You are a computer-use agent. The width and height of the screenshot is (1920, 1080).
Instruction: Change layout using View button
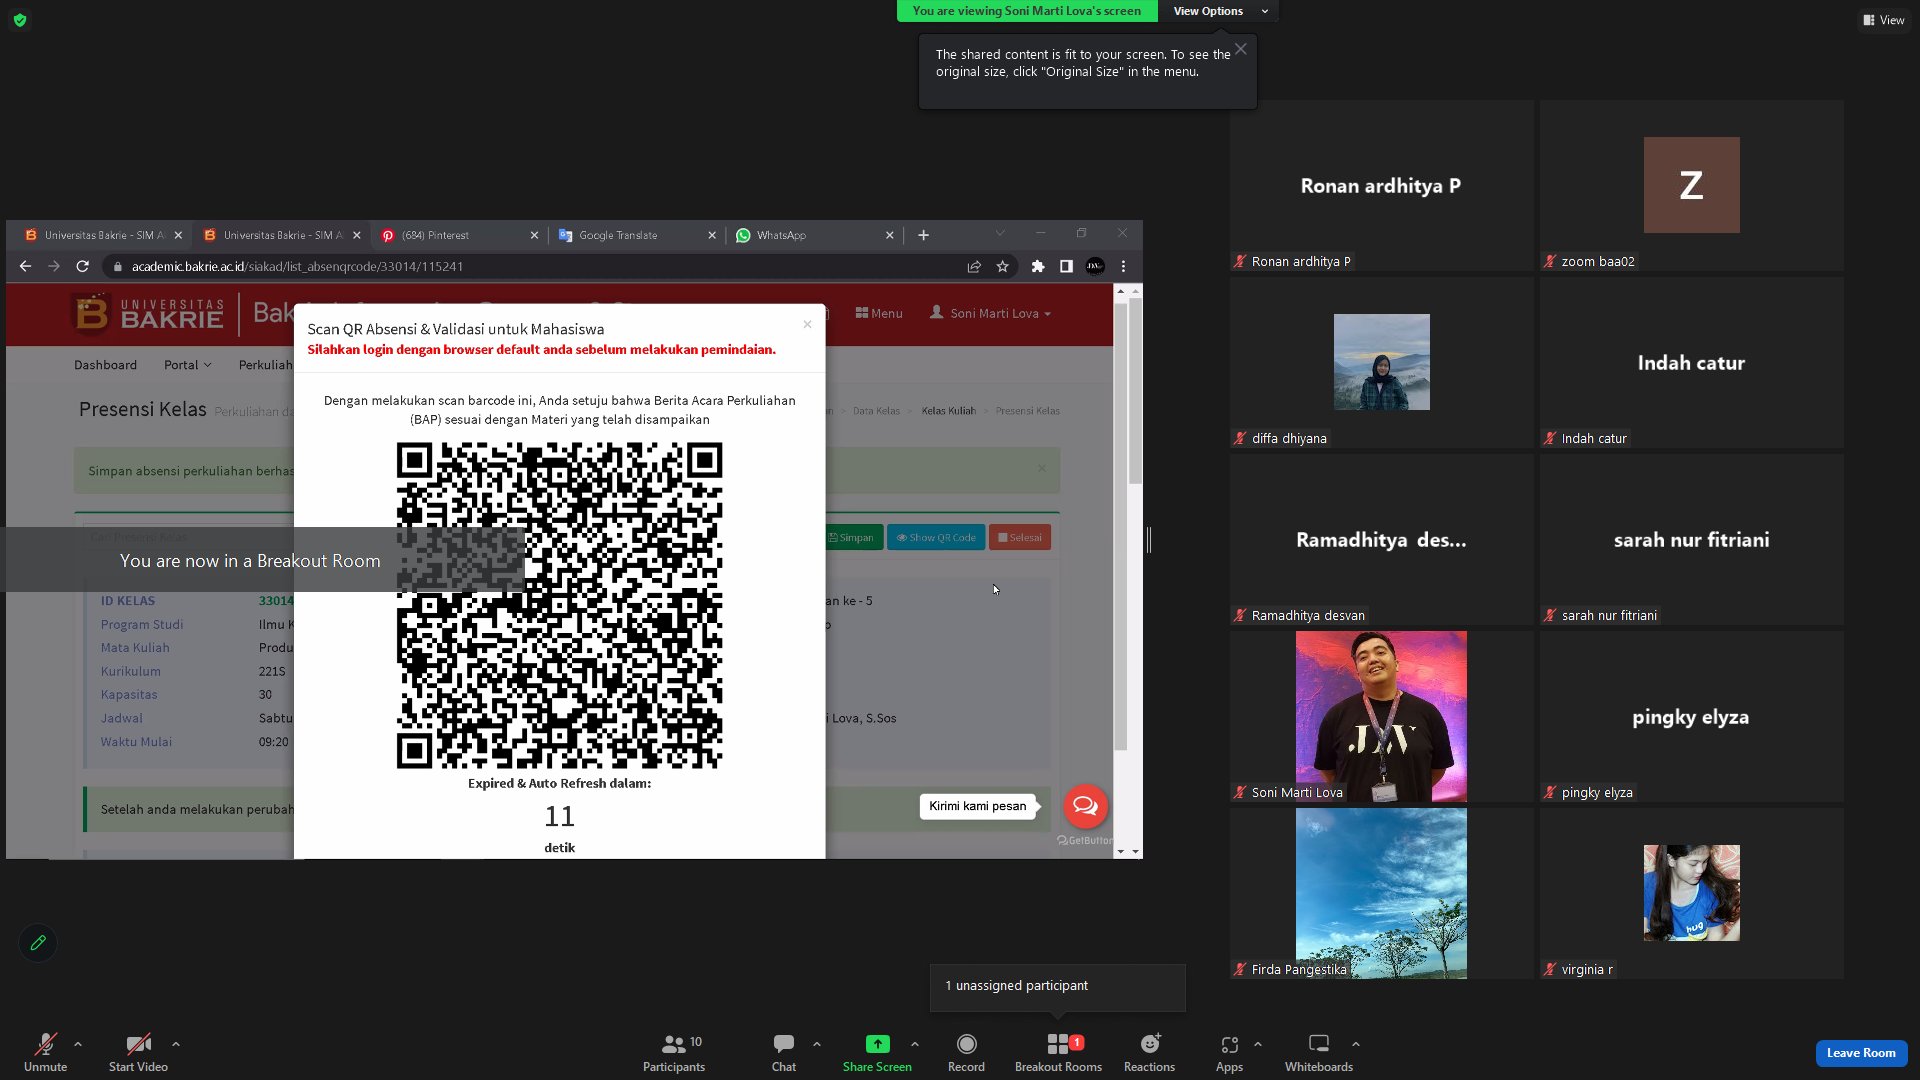(x=1883, y=20)
